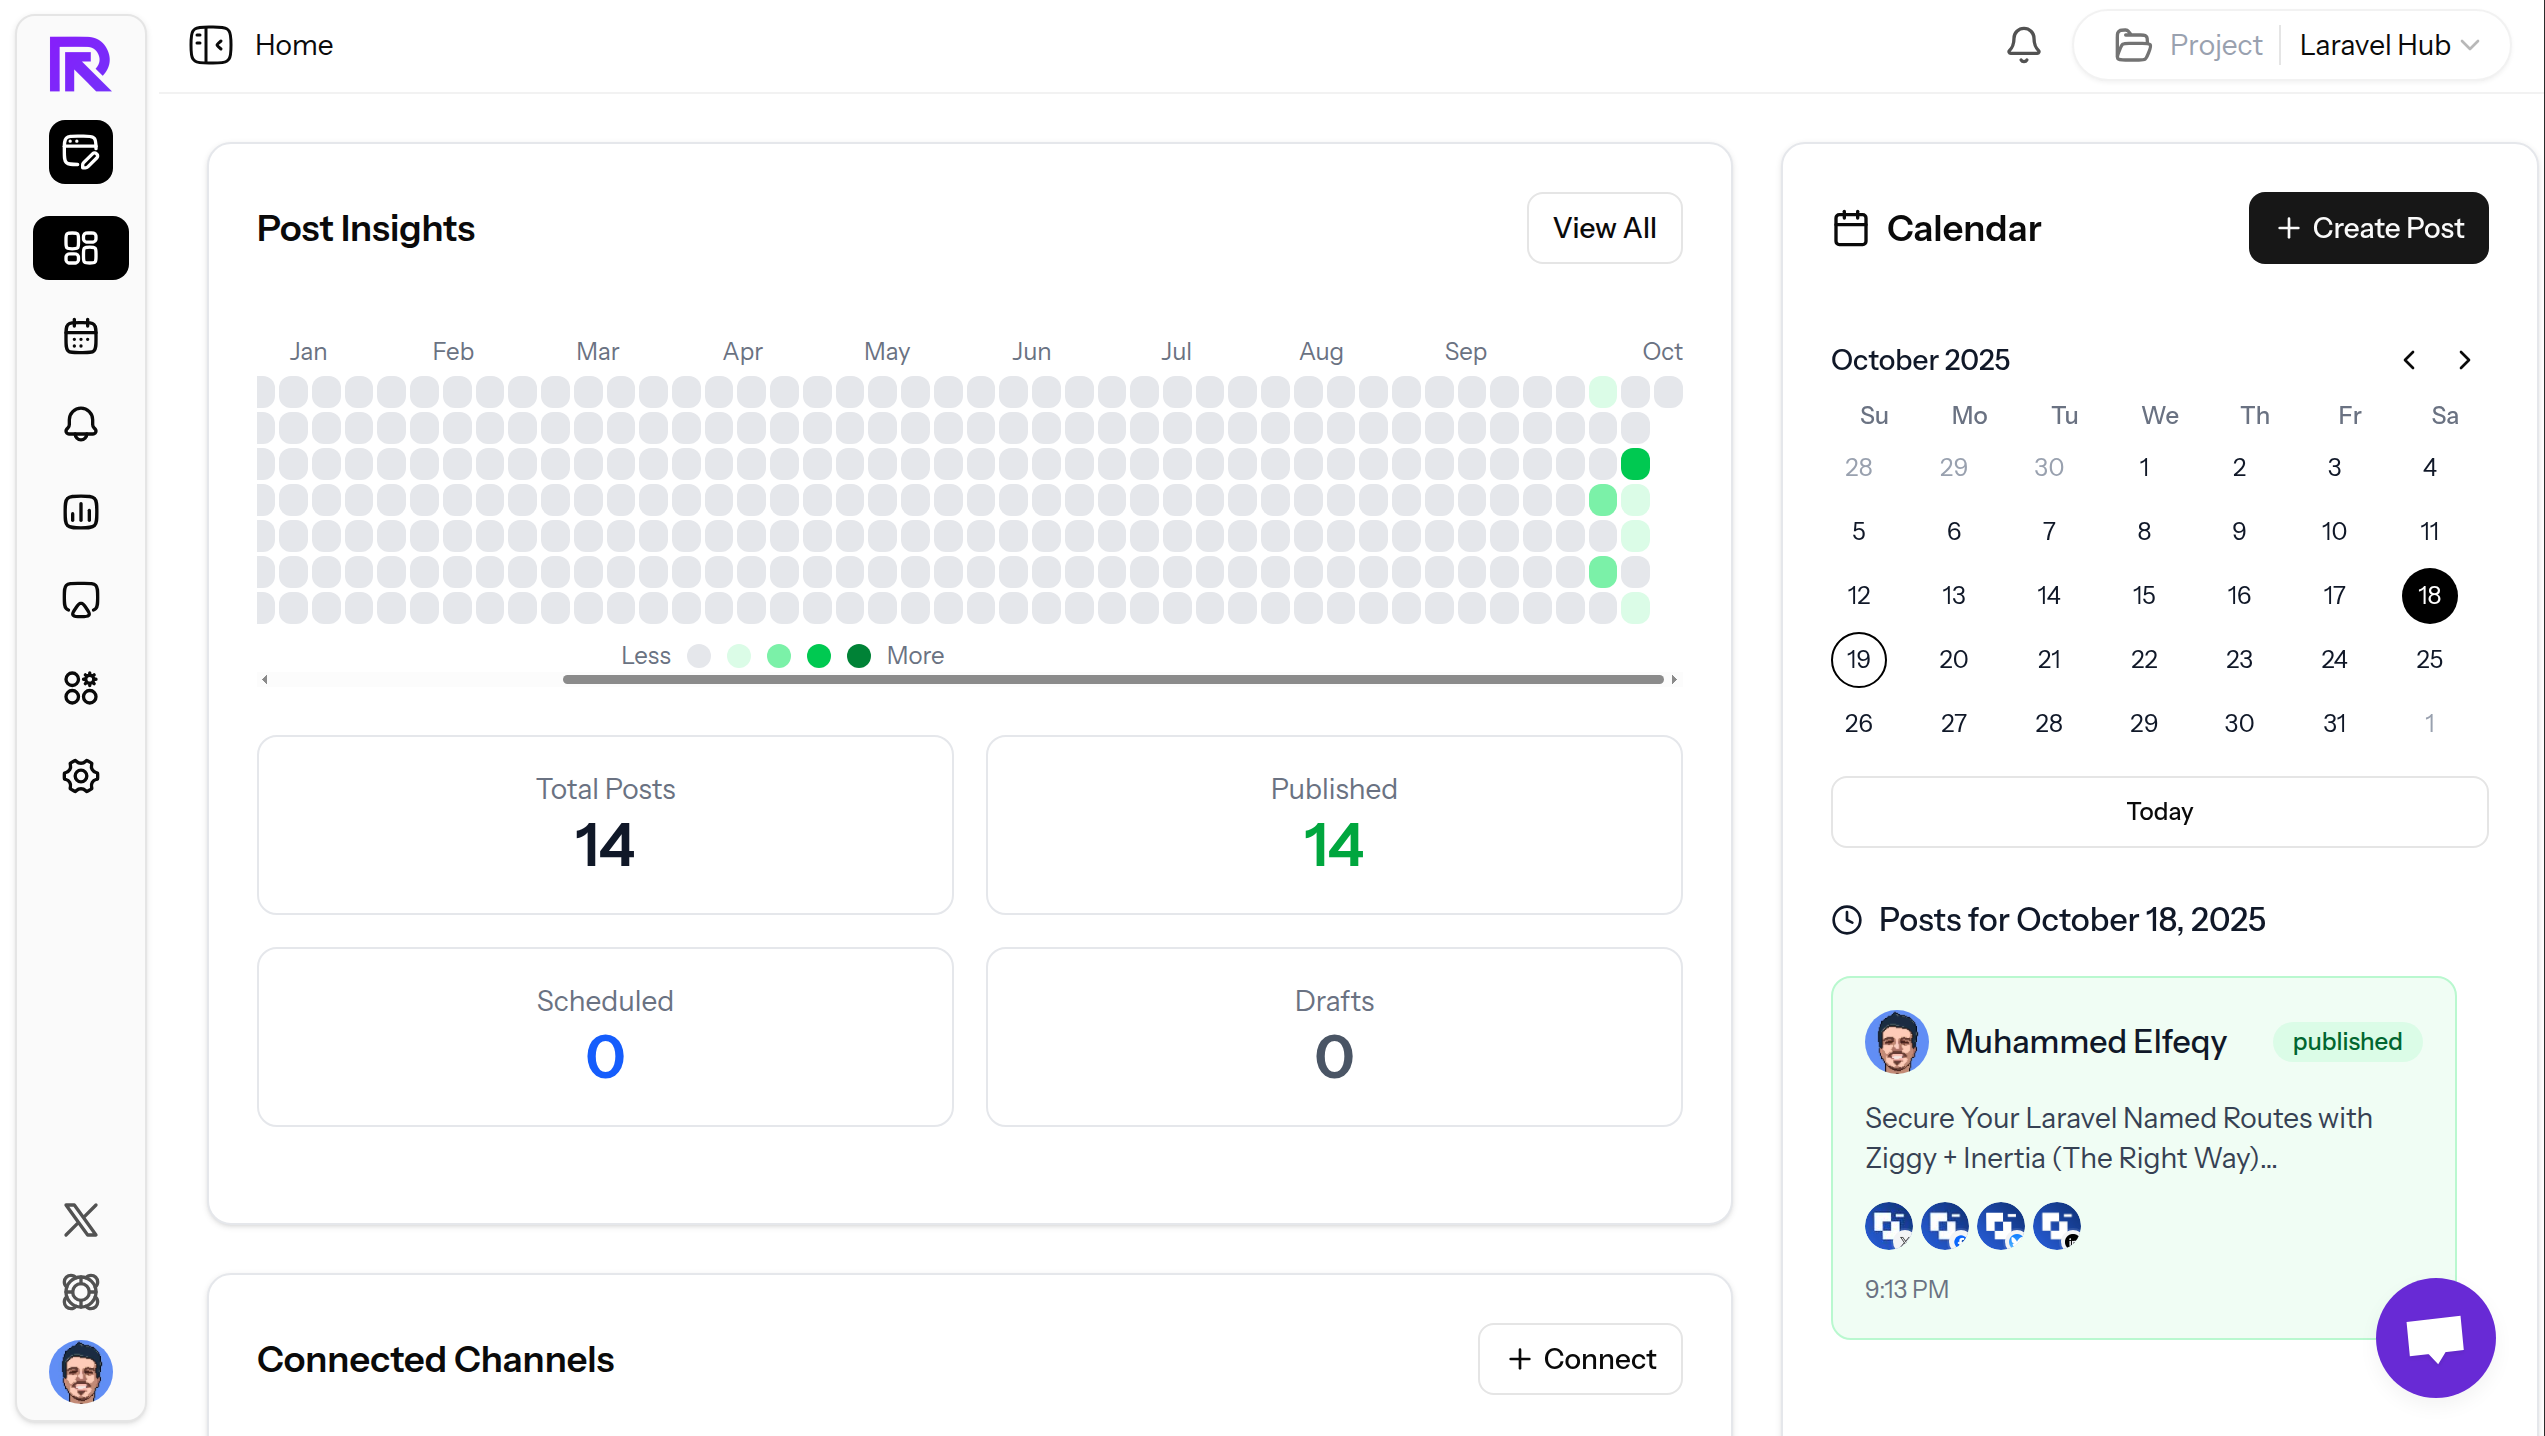
Task: Select October 19 on the calendar
Action: click(x=1858, y=660)
